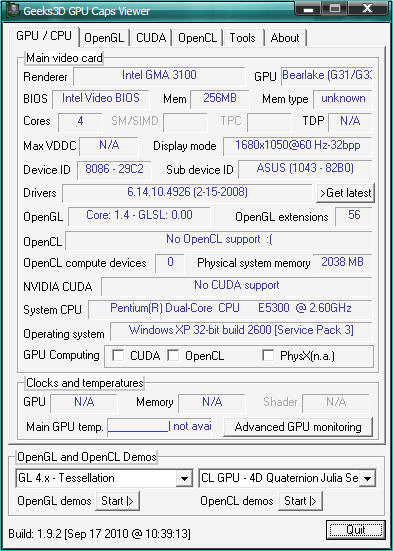Click the Memory clock N/A field
Image resolution: width=393 pixels, height=551 pixels.
211,403
